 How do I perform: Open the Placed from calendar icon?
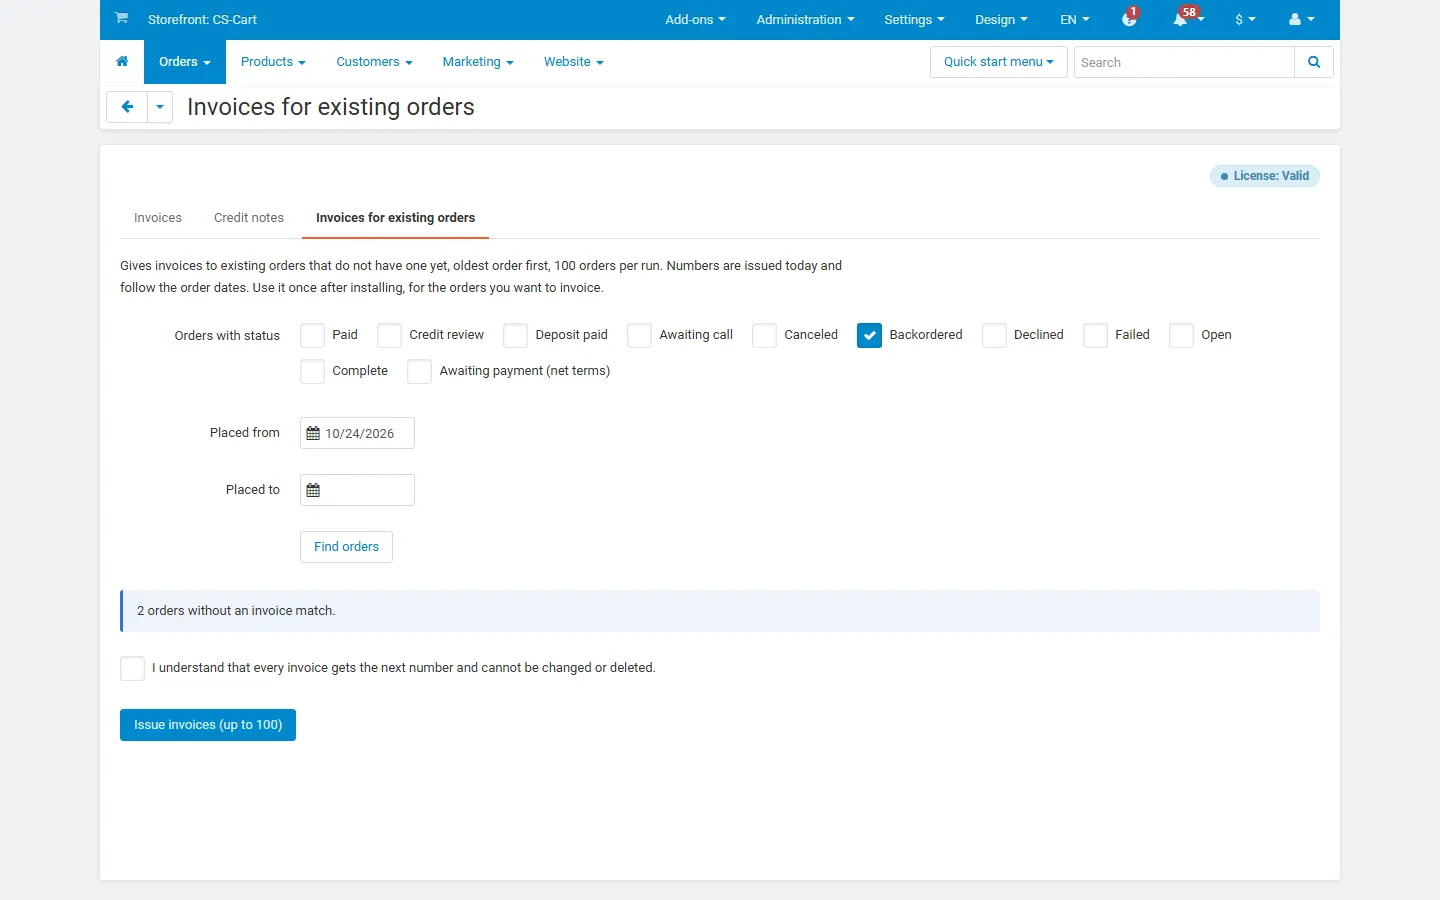[x=313, y=433]
